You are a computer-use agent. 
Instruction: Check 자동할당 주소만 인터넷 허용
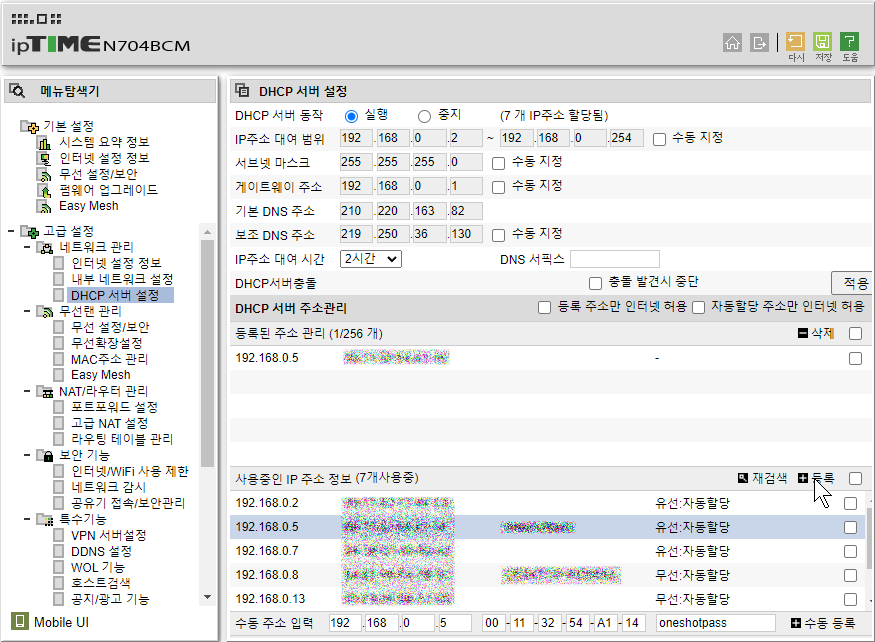(x=698, y=307)
